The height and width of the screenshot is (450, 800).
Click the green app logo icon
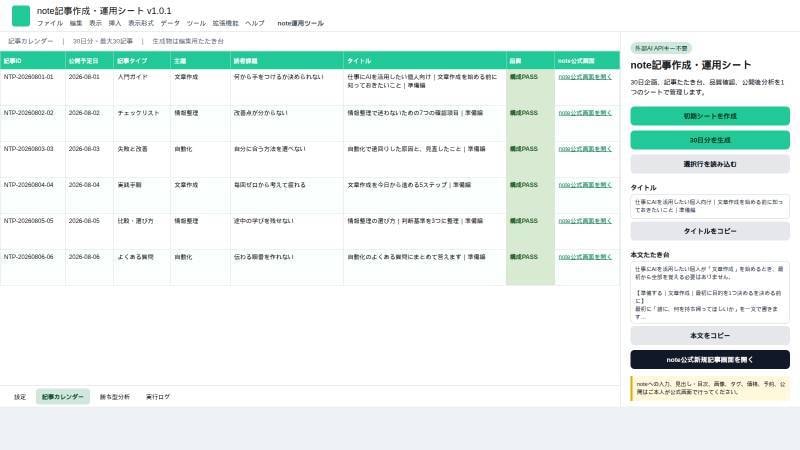click(21, 16)
